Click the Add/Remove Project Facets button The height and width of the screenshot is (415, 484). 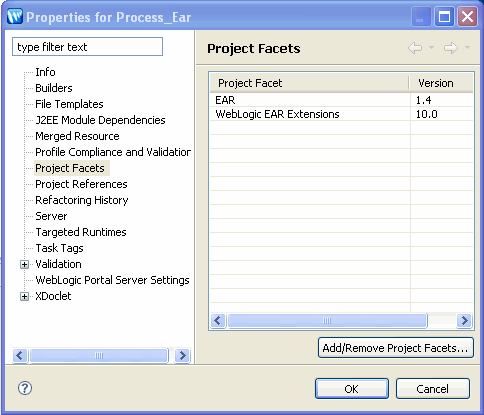(x=396, y=348)
